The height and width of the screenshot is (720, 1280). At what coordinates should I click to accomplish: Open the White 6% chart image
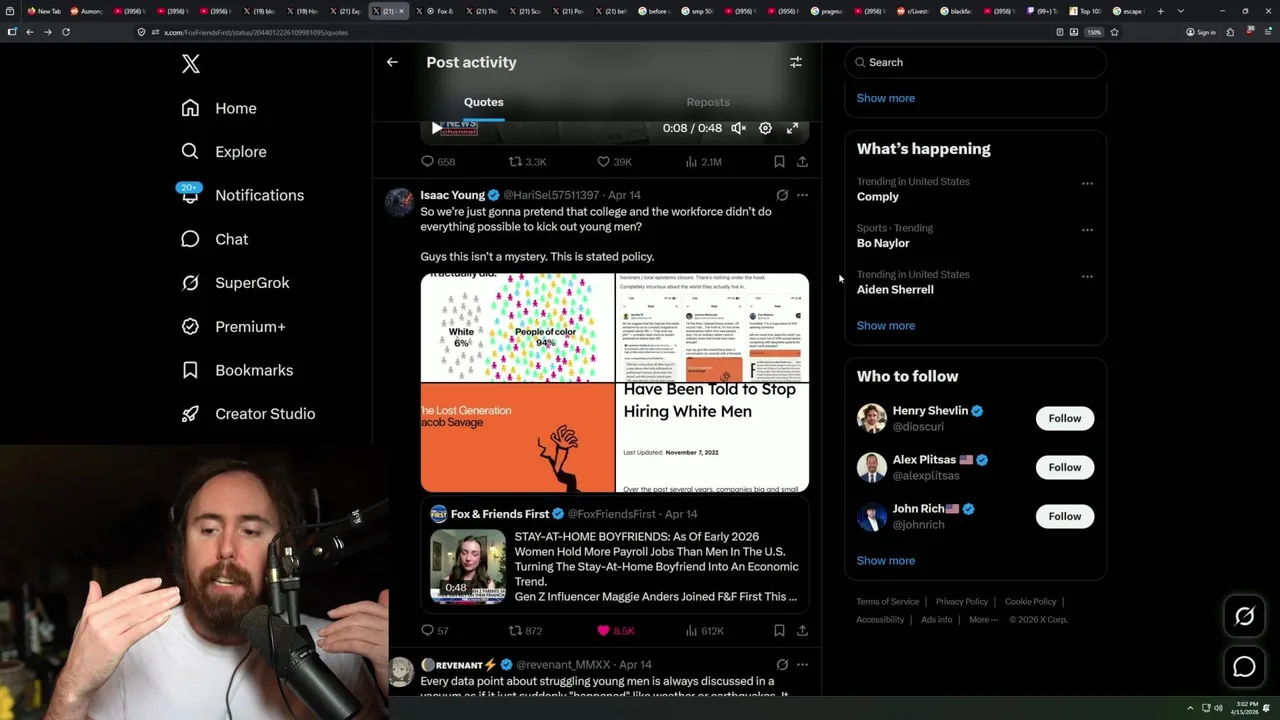(x=517, y=327)
